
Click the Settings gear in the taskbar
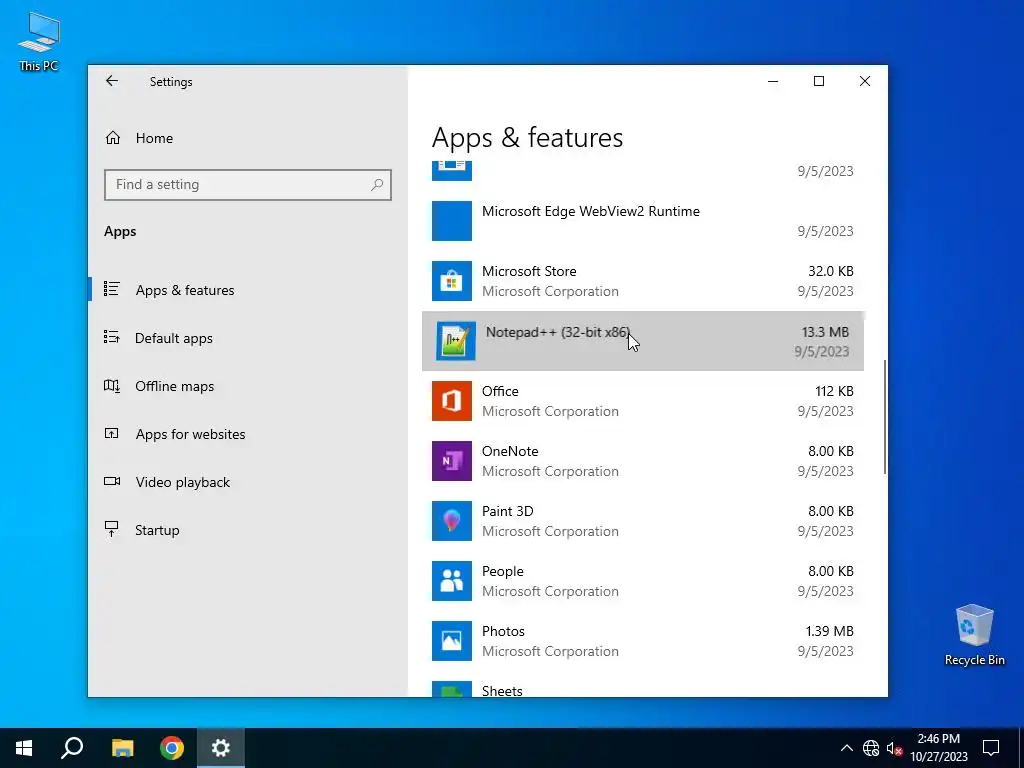click(x=221, y=748)
